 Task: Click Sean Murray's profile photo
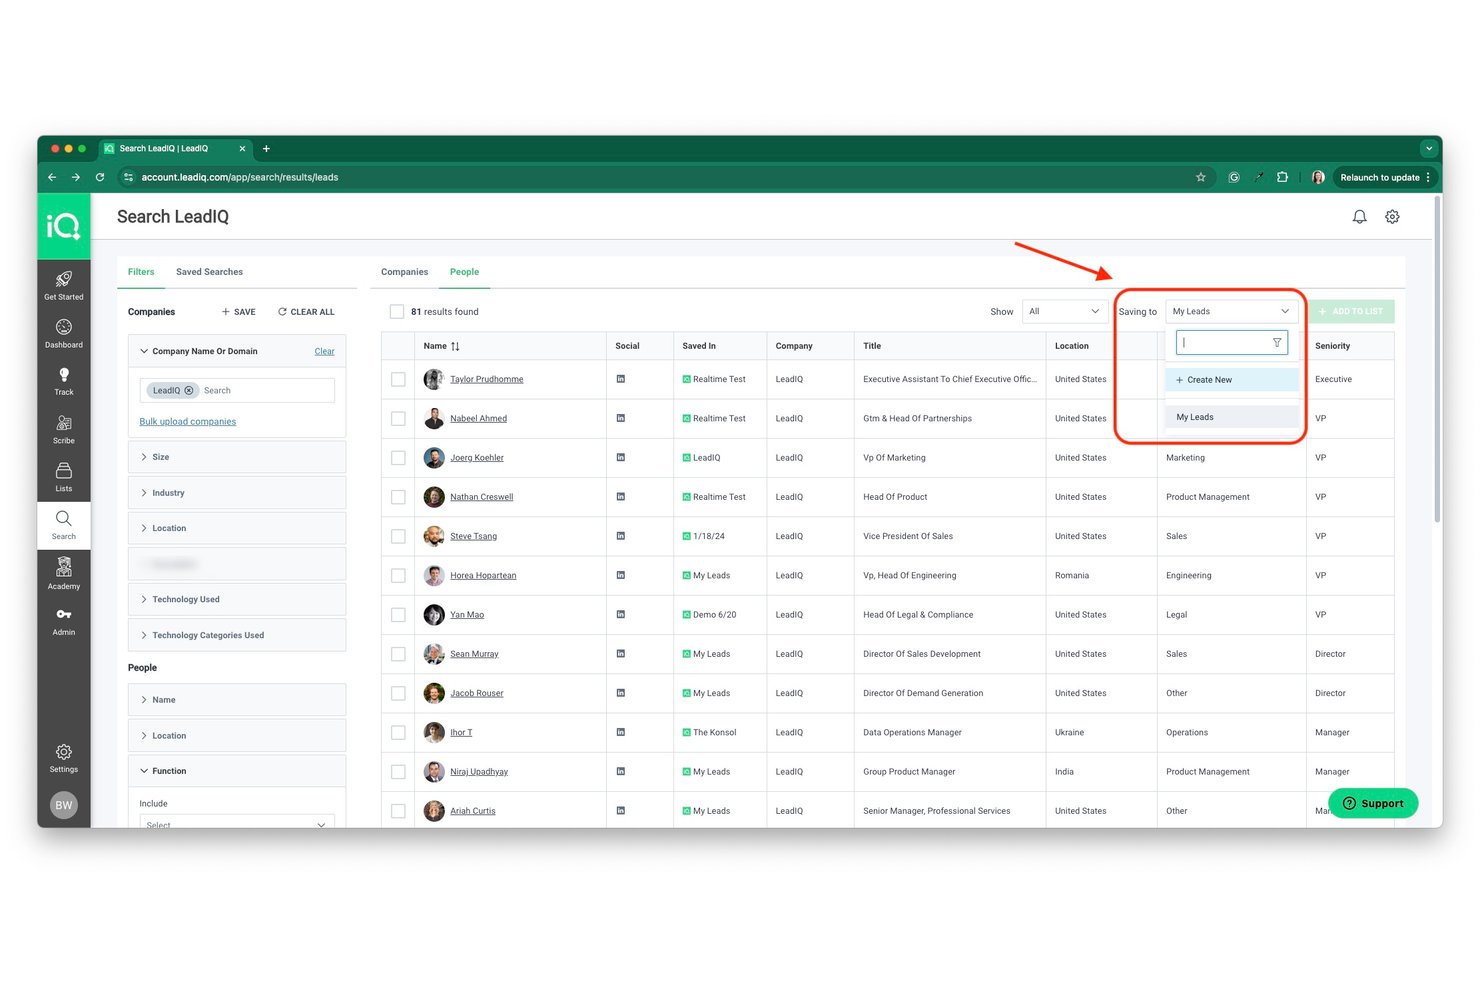pyautogui.click(x=434, y=654)
